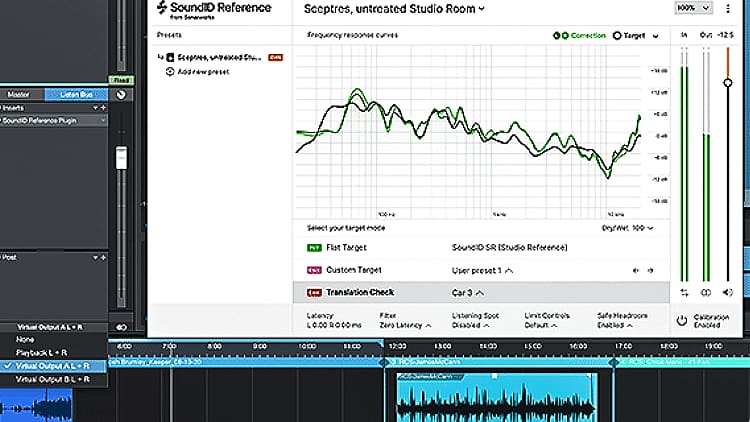Click the 7:00 marker on the timeline ruler

click(169, 346)
